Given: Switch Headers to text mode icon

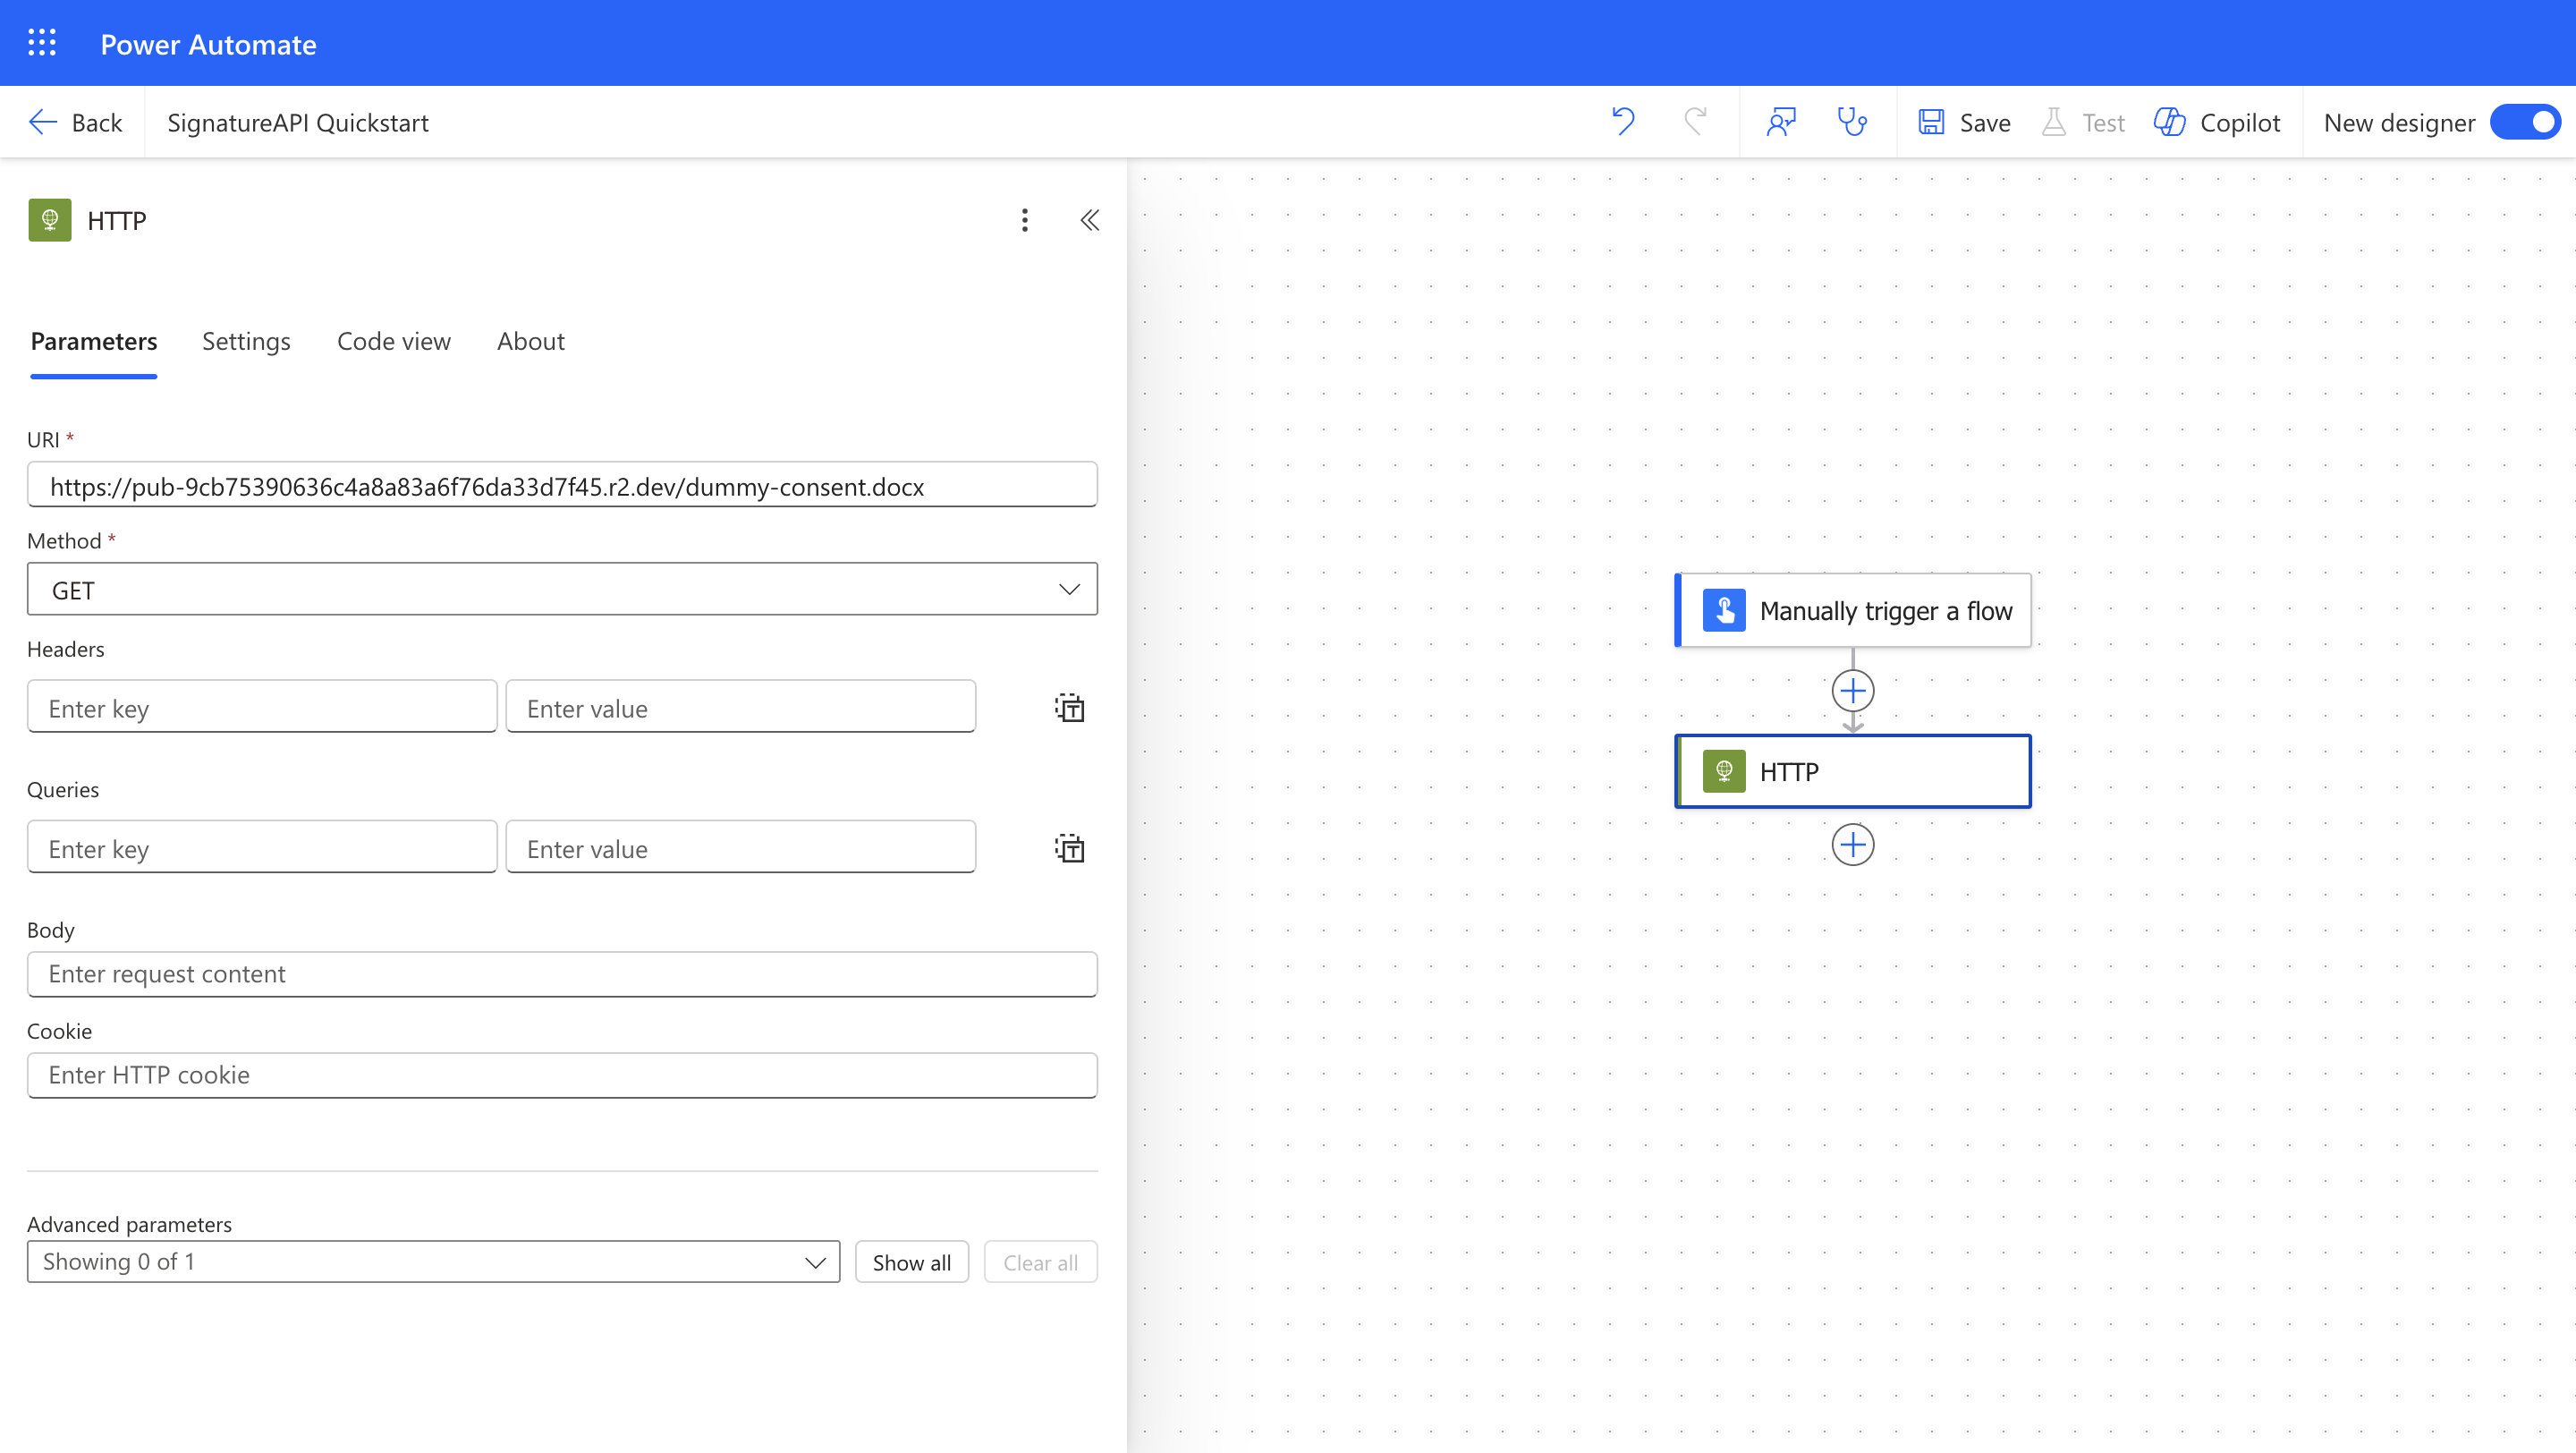Looking at the screenshot, I should pyautogui.click(x=1069, y=708).
